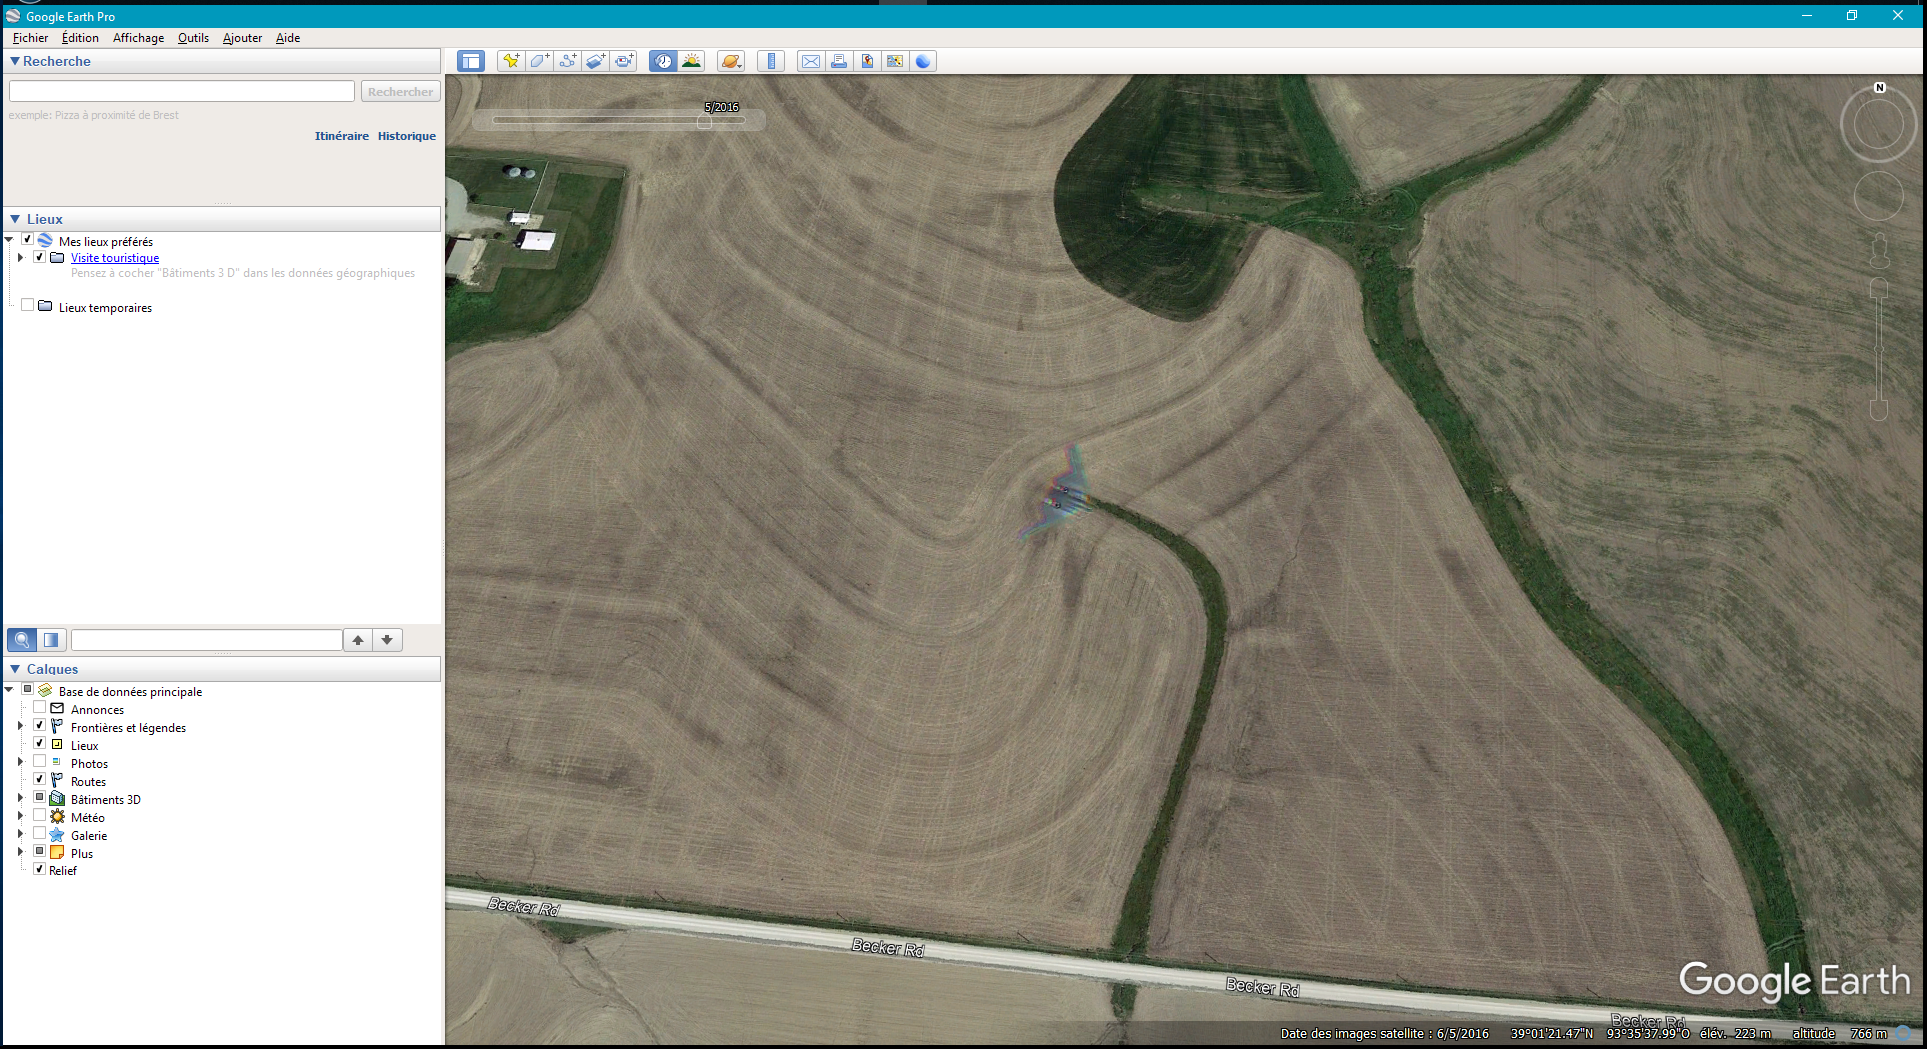Open the Affichage menu
This screenshot has height=1049, width=1927.
[138, 38]
